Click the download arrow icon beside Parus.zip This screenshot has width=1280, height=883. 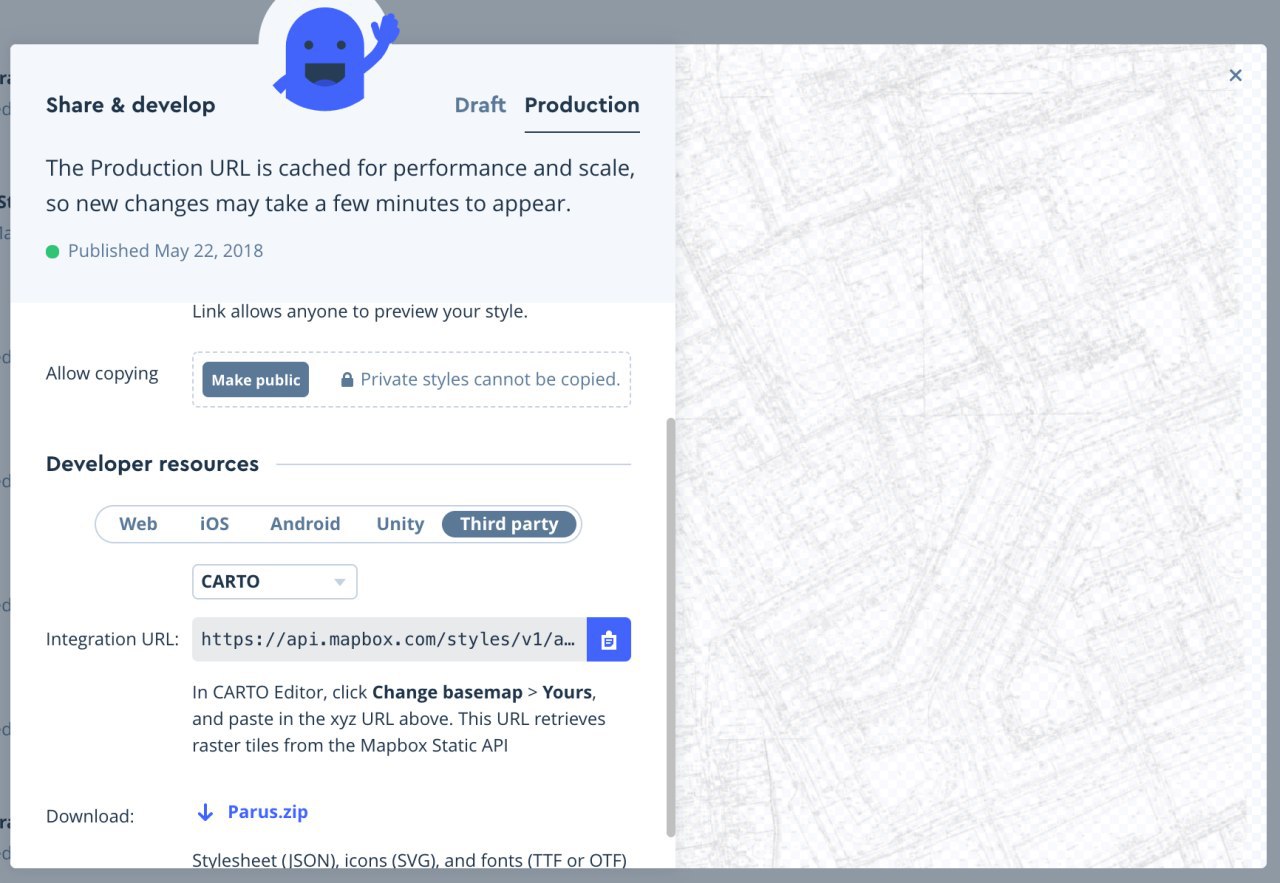tap(205, 812)
